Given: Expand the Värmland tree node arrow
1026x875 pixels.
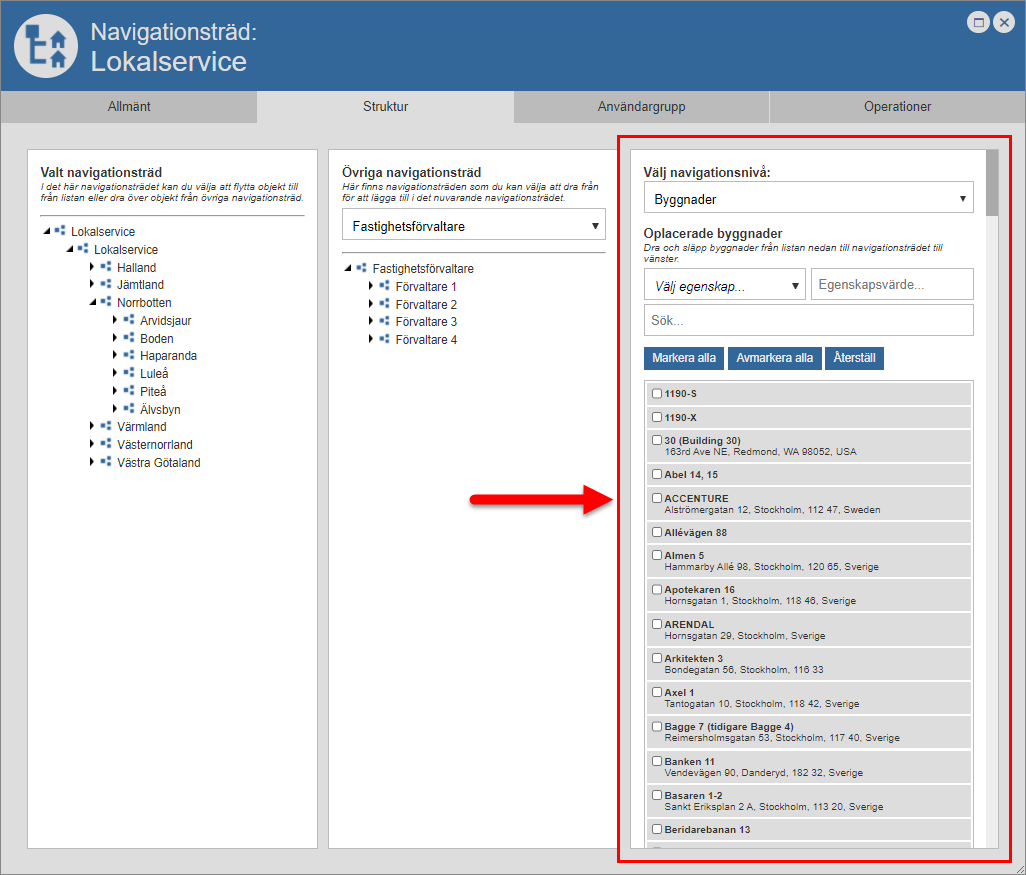Looking at the screenshot, I should click(x=92, y=427).
